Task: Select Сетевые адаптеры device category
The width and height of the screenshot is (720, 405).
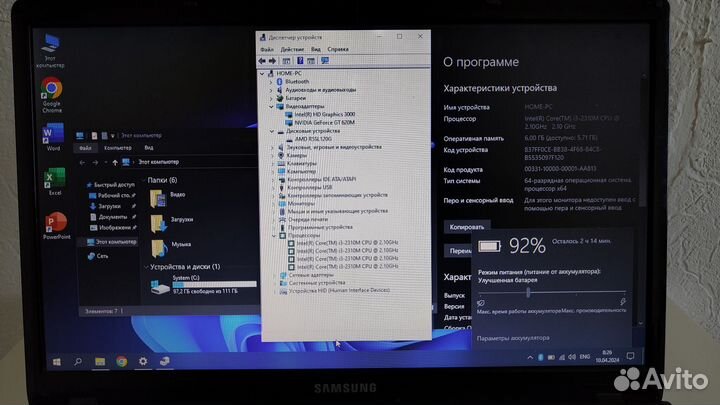Action: pyautogui.click(x=307, y=275)
